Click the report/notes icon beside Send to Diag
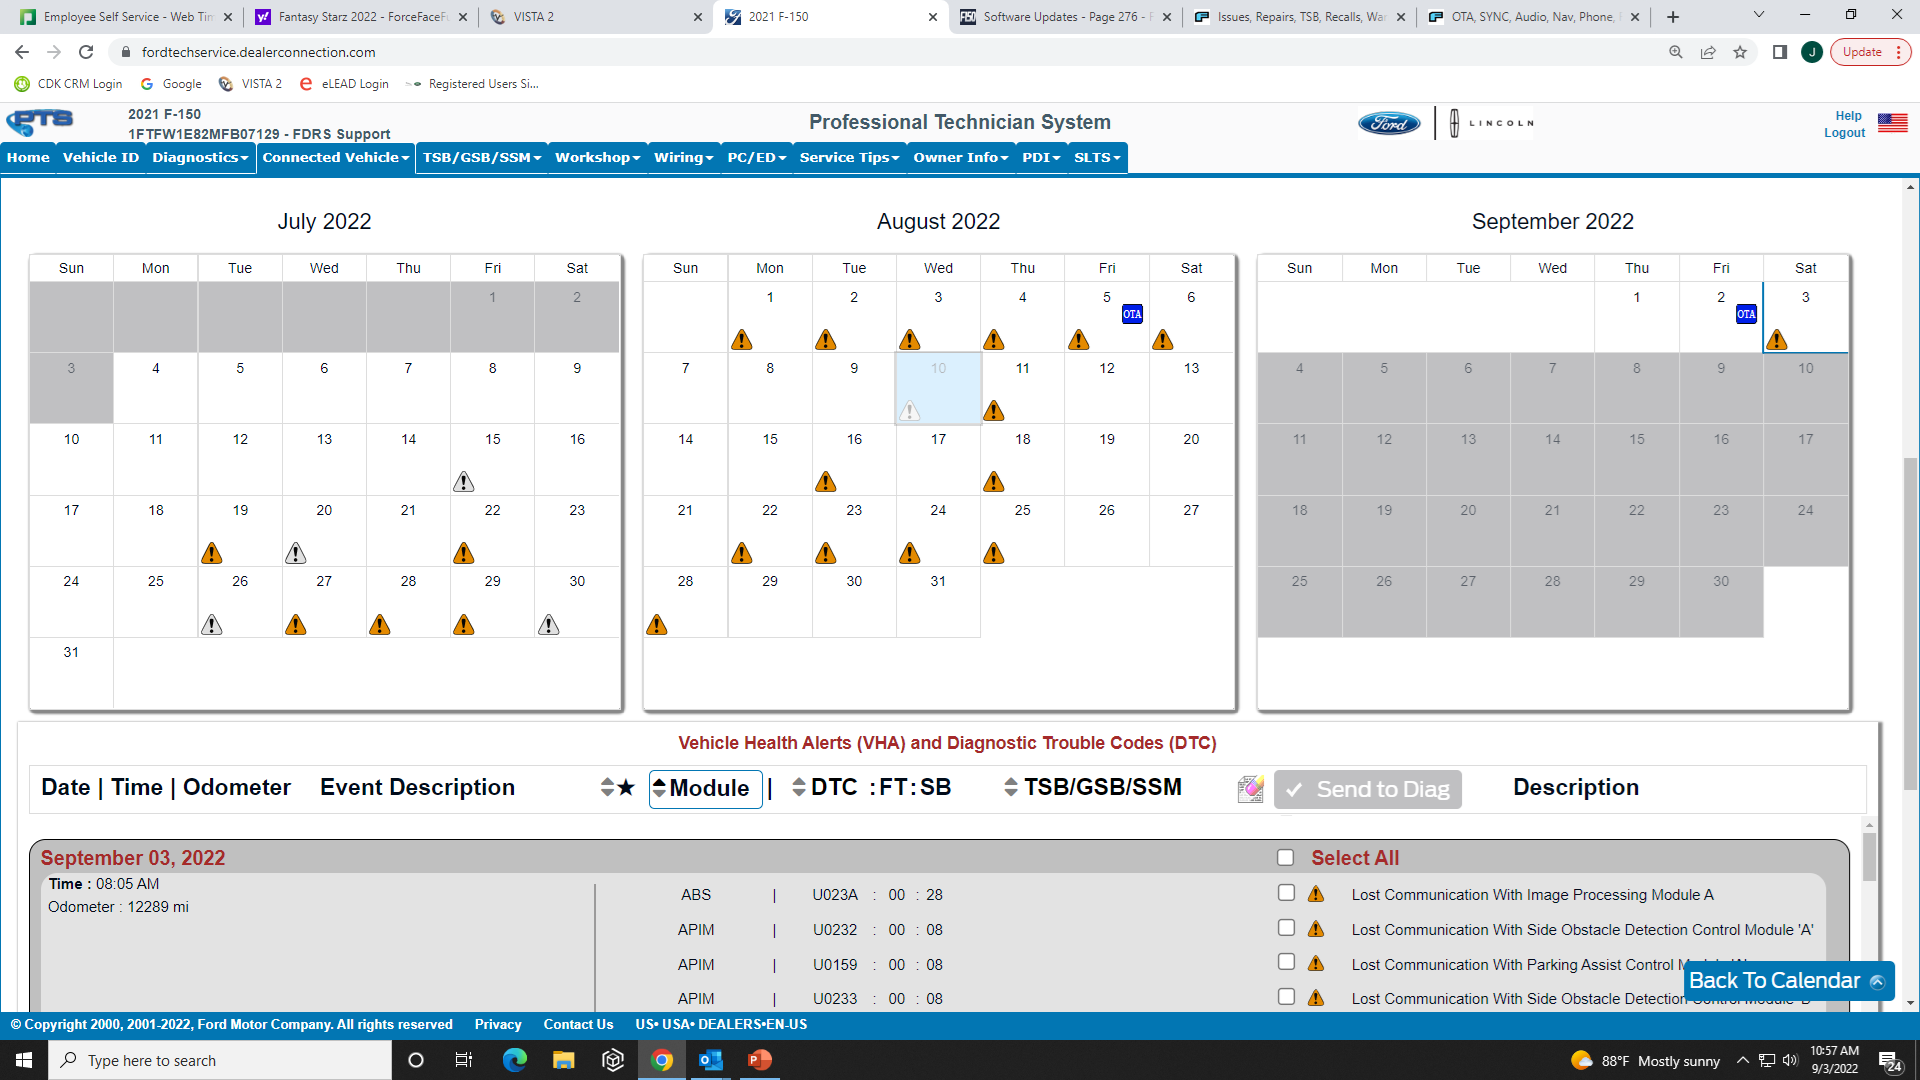The height and width of the screenshot is (1080, 1920). (1250, 788)
